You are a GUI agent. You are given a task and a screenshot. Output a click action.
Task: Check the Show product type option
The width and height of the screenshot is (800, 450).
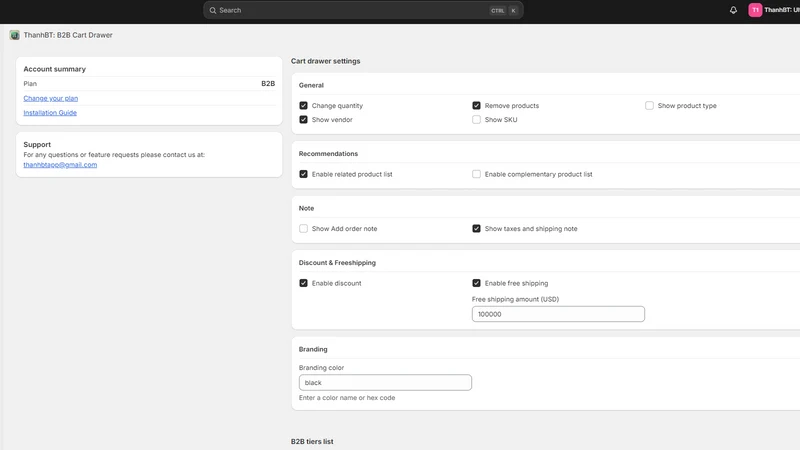click(x=649, y=106)
